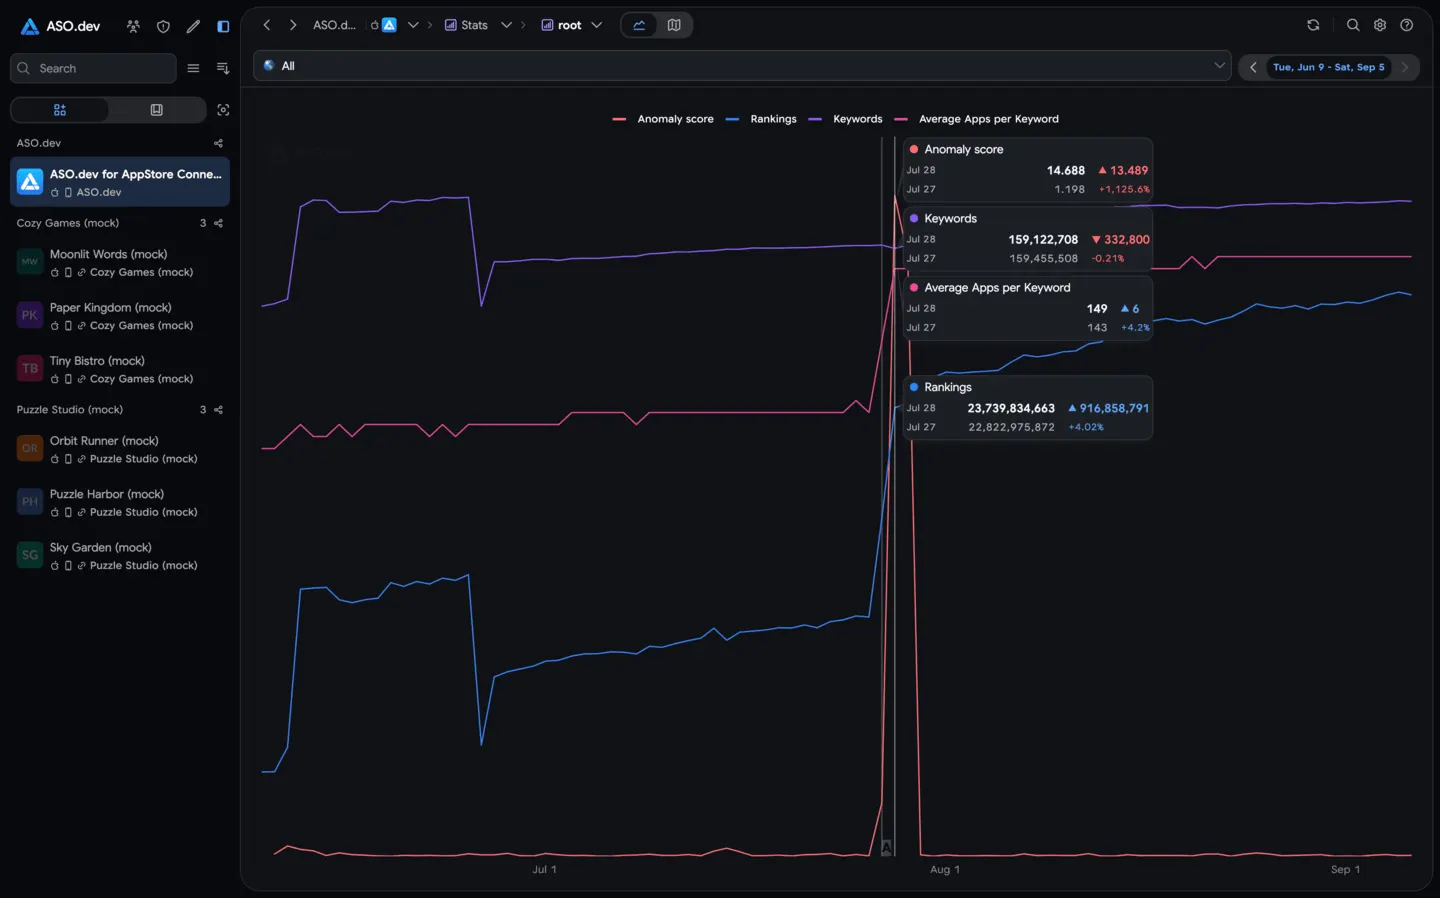1440x898 pixels.
Task: Go back with the navigation back arrow
Action: click(x=267, y=25)
